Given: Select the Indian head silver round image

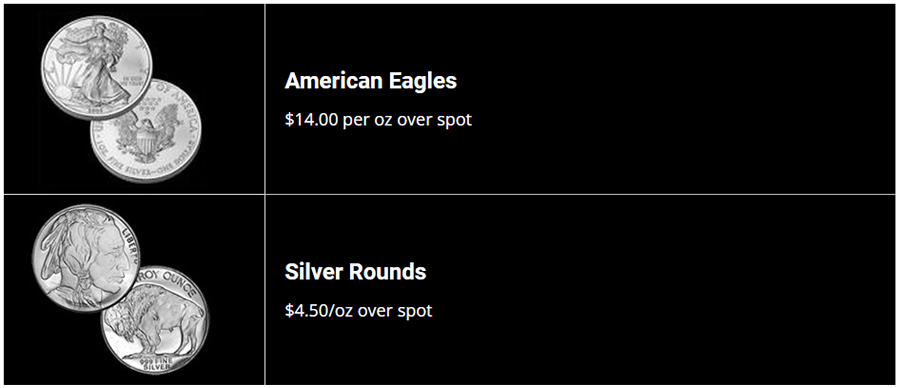Looking at the screenshot, I should tap(86, 259).
